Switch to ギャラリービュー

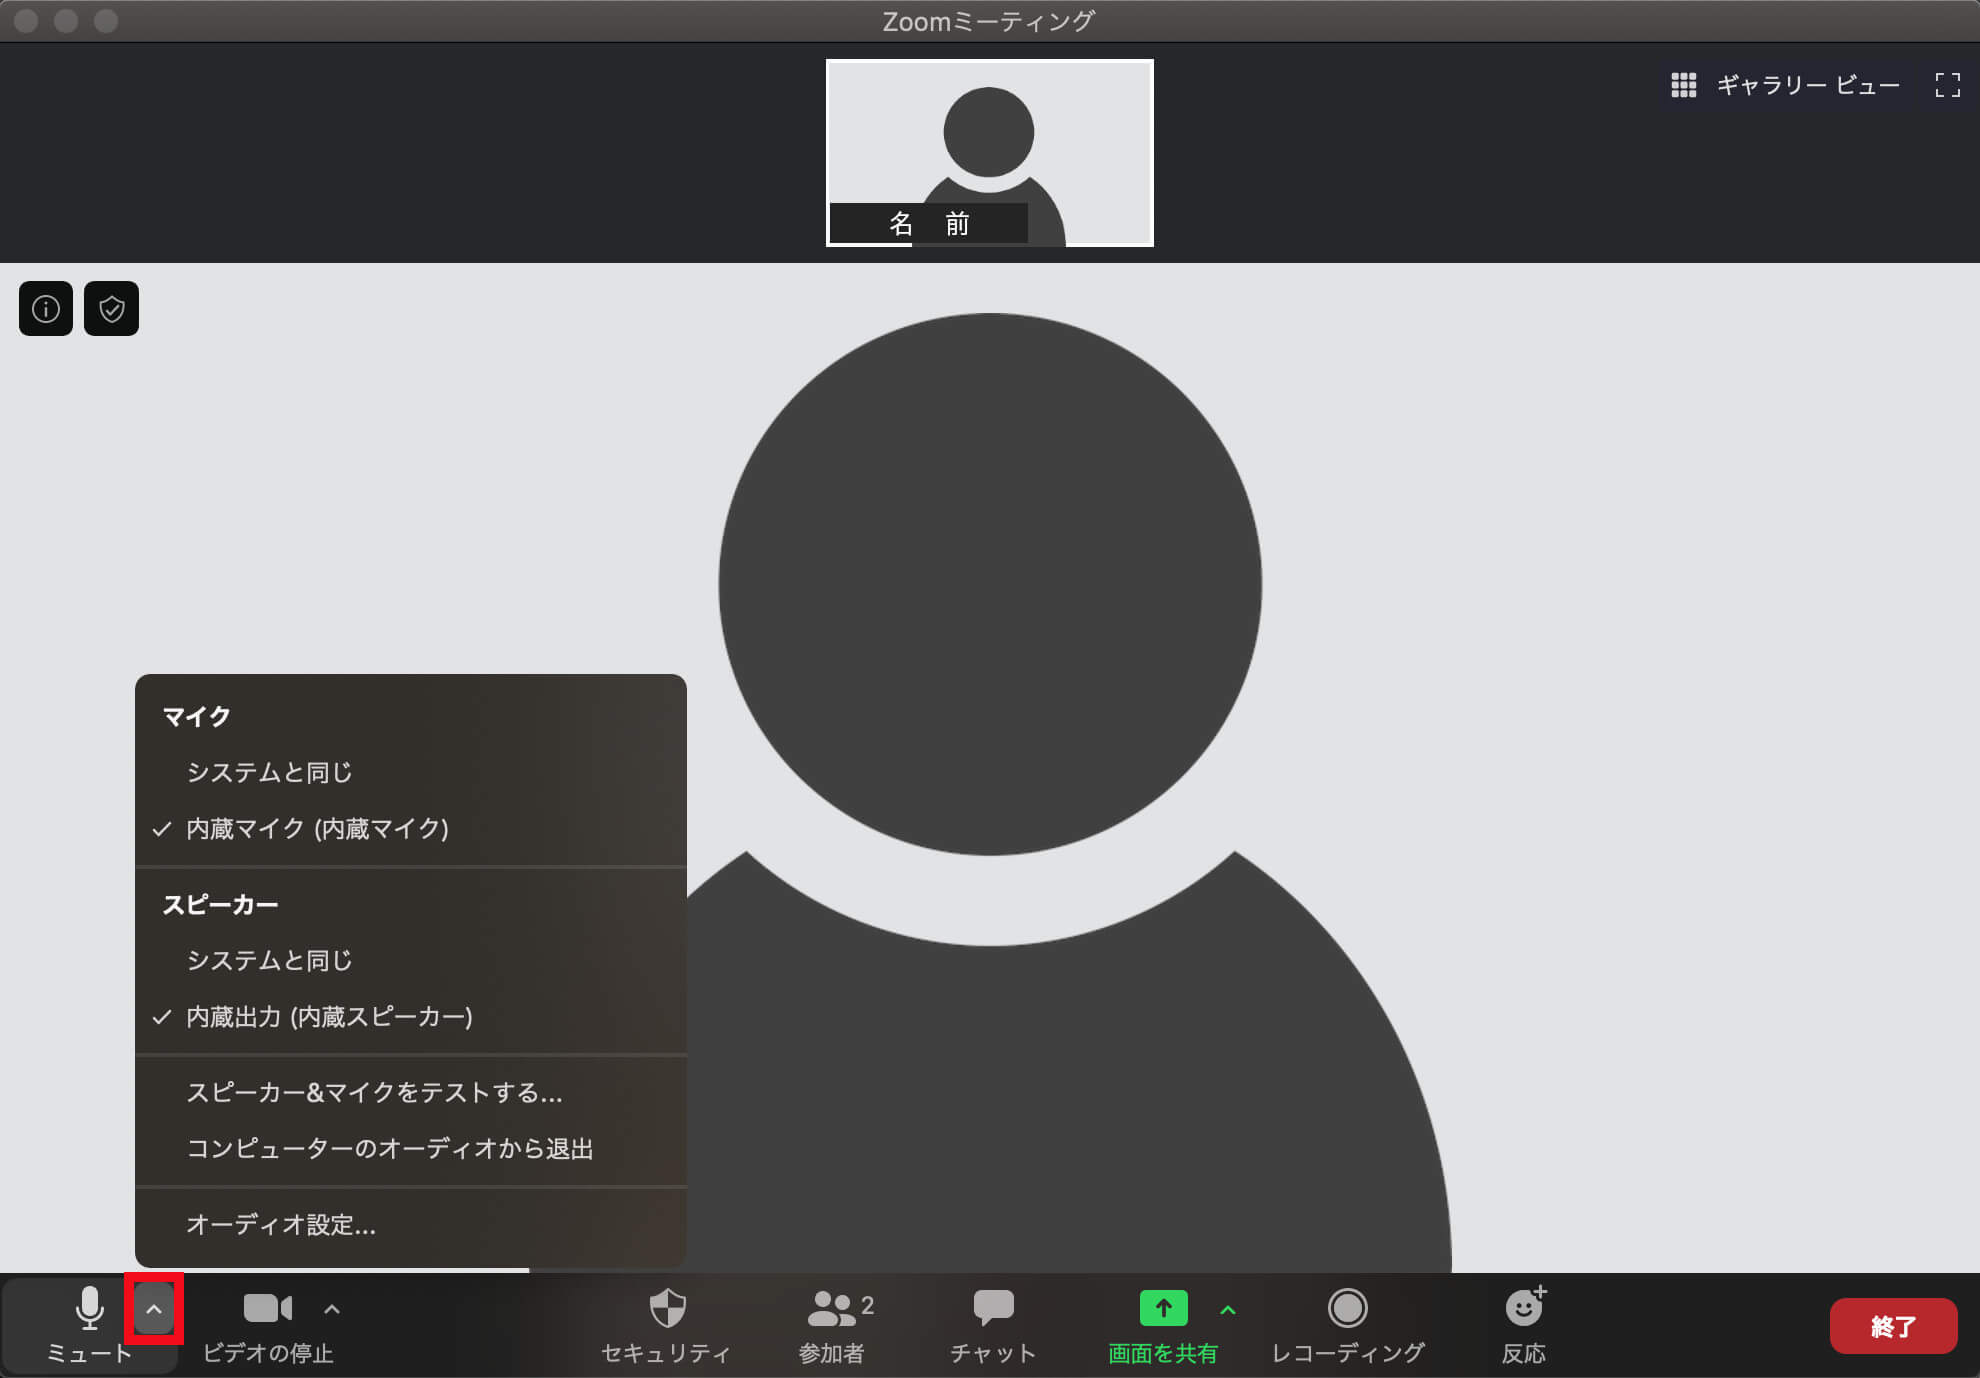pos(1808,85)
